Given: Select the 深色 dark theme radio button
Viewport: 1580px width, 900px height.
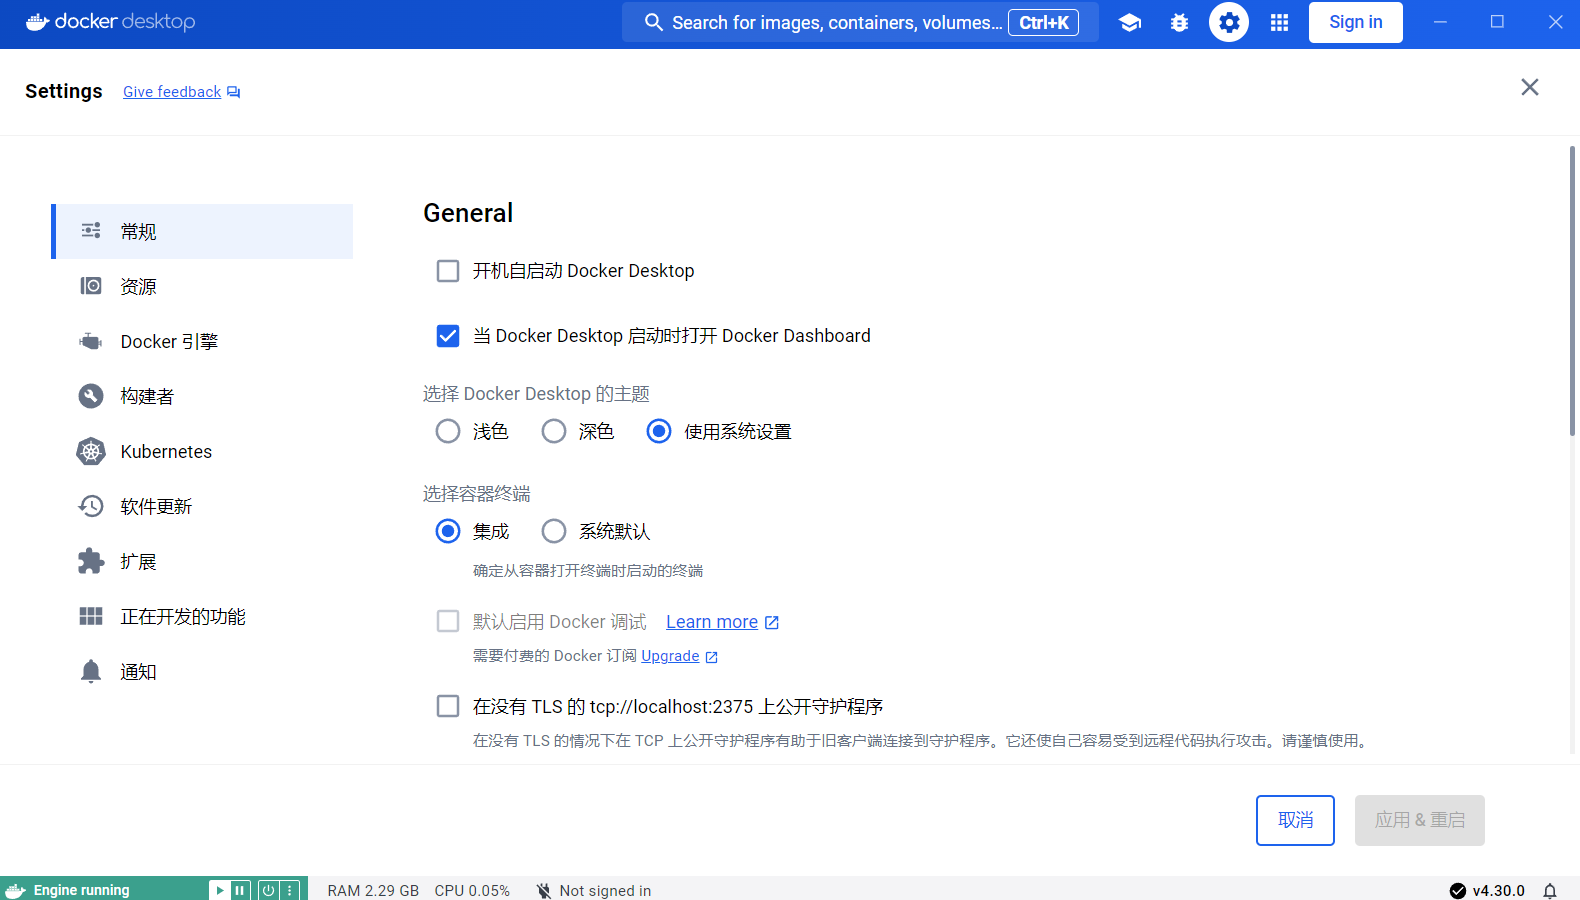Looking at the screenshot, I should [x=554, y=432].
